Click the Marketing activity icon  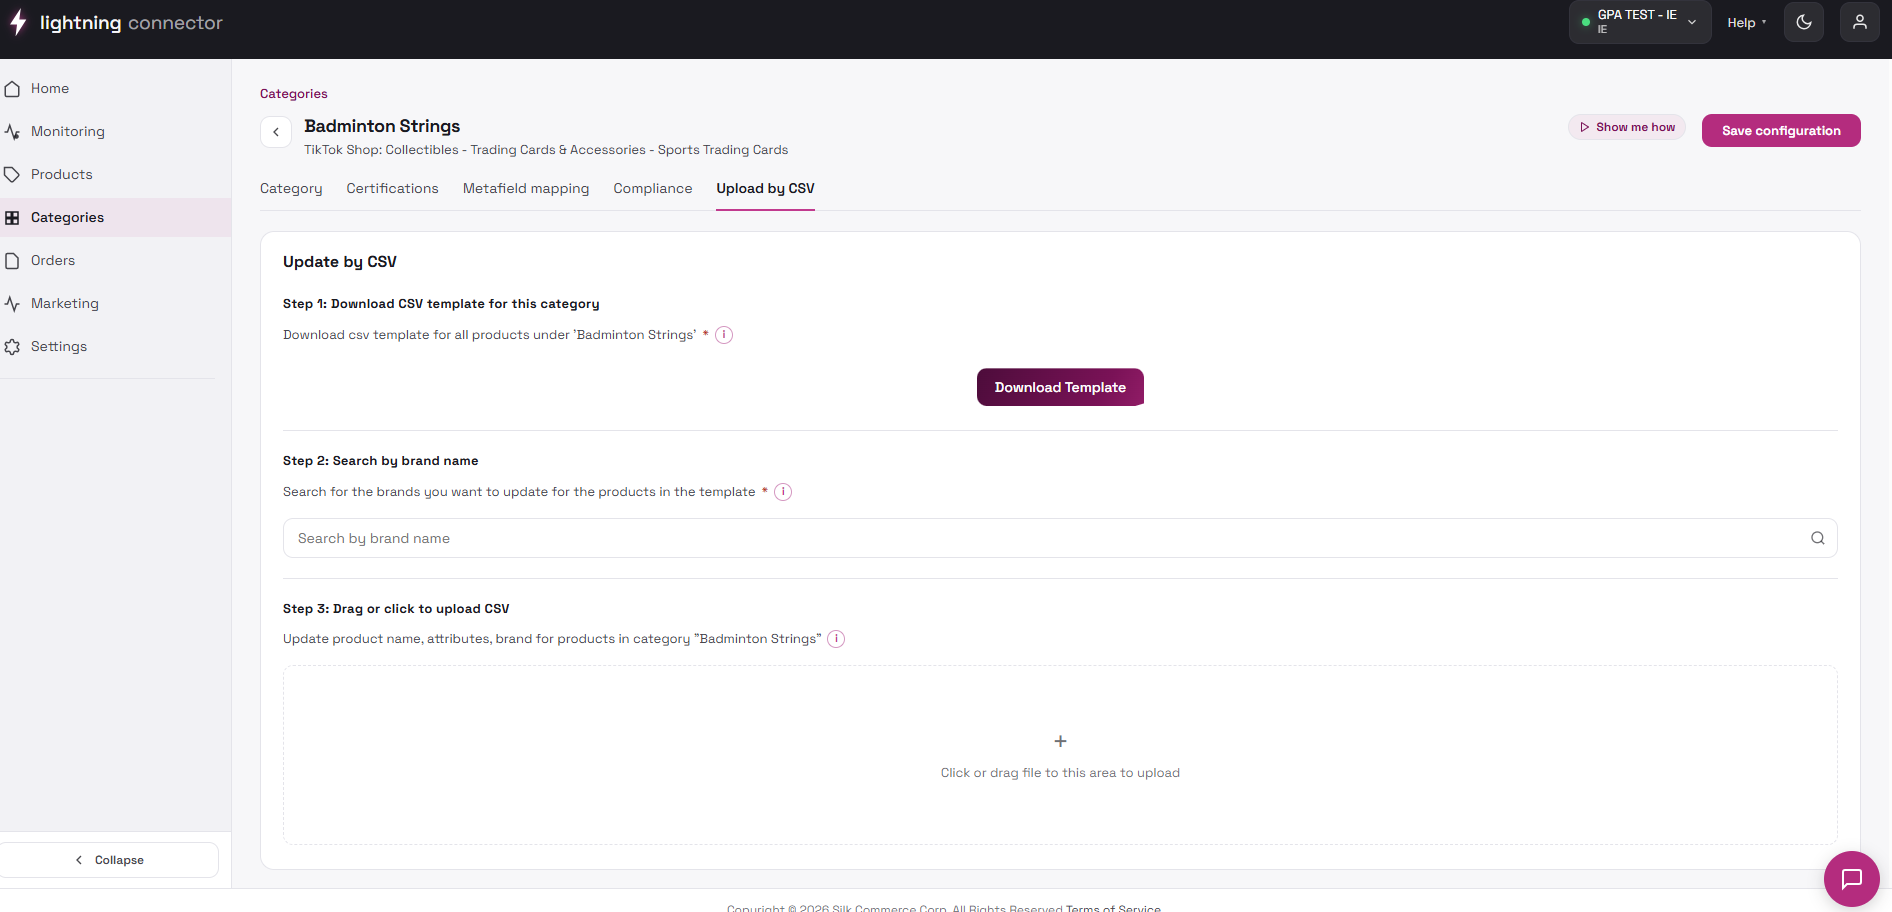12,304
